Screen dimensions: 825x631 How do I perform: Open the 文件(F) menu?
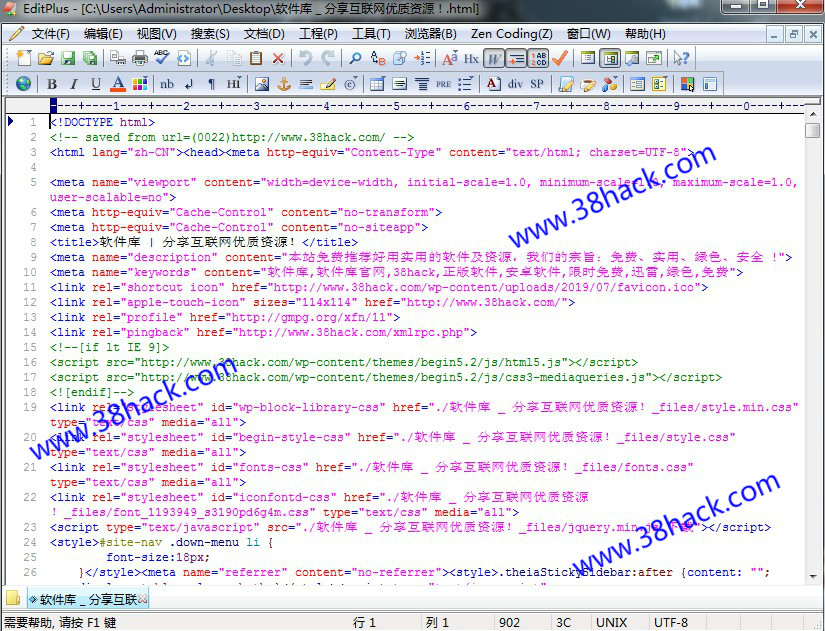51,34
